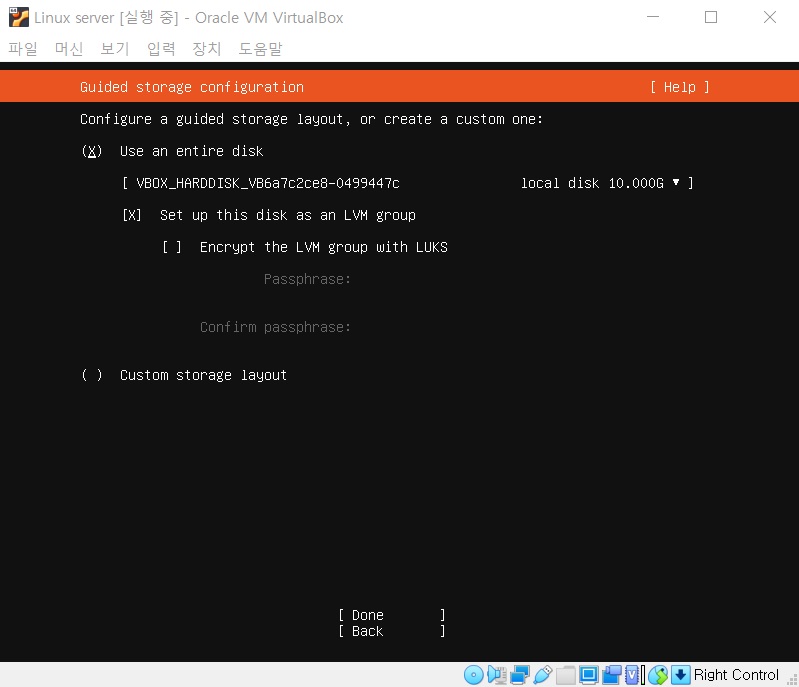The height and width of the screenshot is (687, 799).
Task: Click the optical disk status icon
Action: tap(473, 675)
